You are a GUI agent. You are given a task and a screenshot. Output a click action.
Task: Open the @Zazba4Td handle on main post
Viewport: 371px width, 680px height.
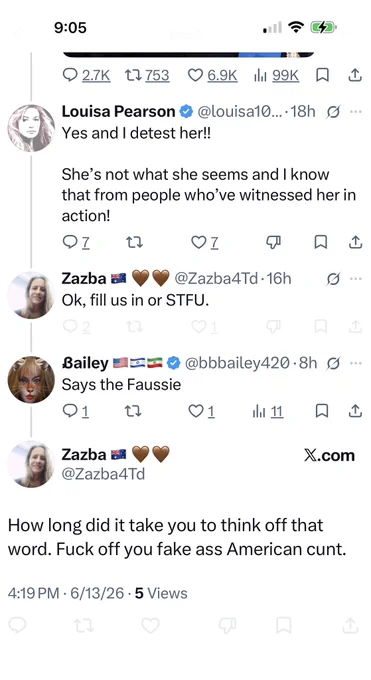(x=103, y=474)
